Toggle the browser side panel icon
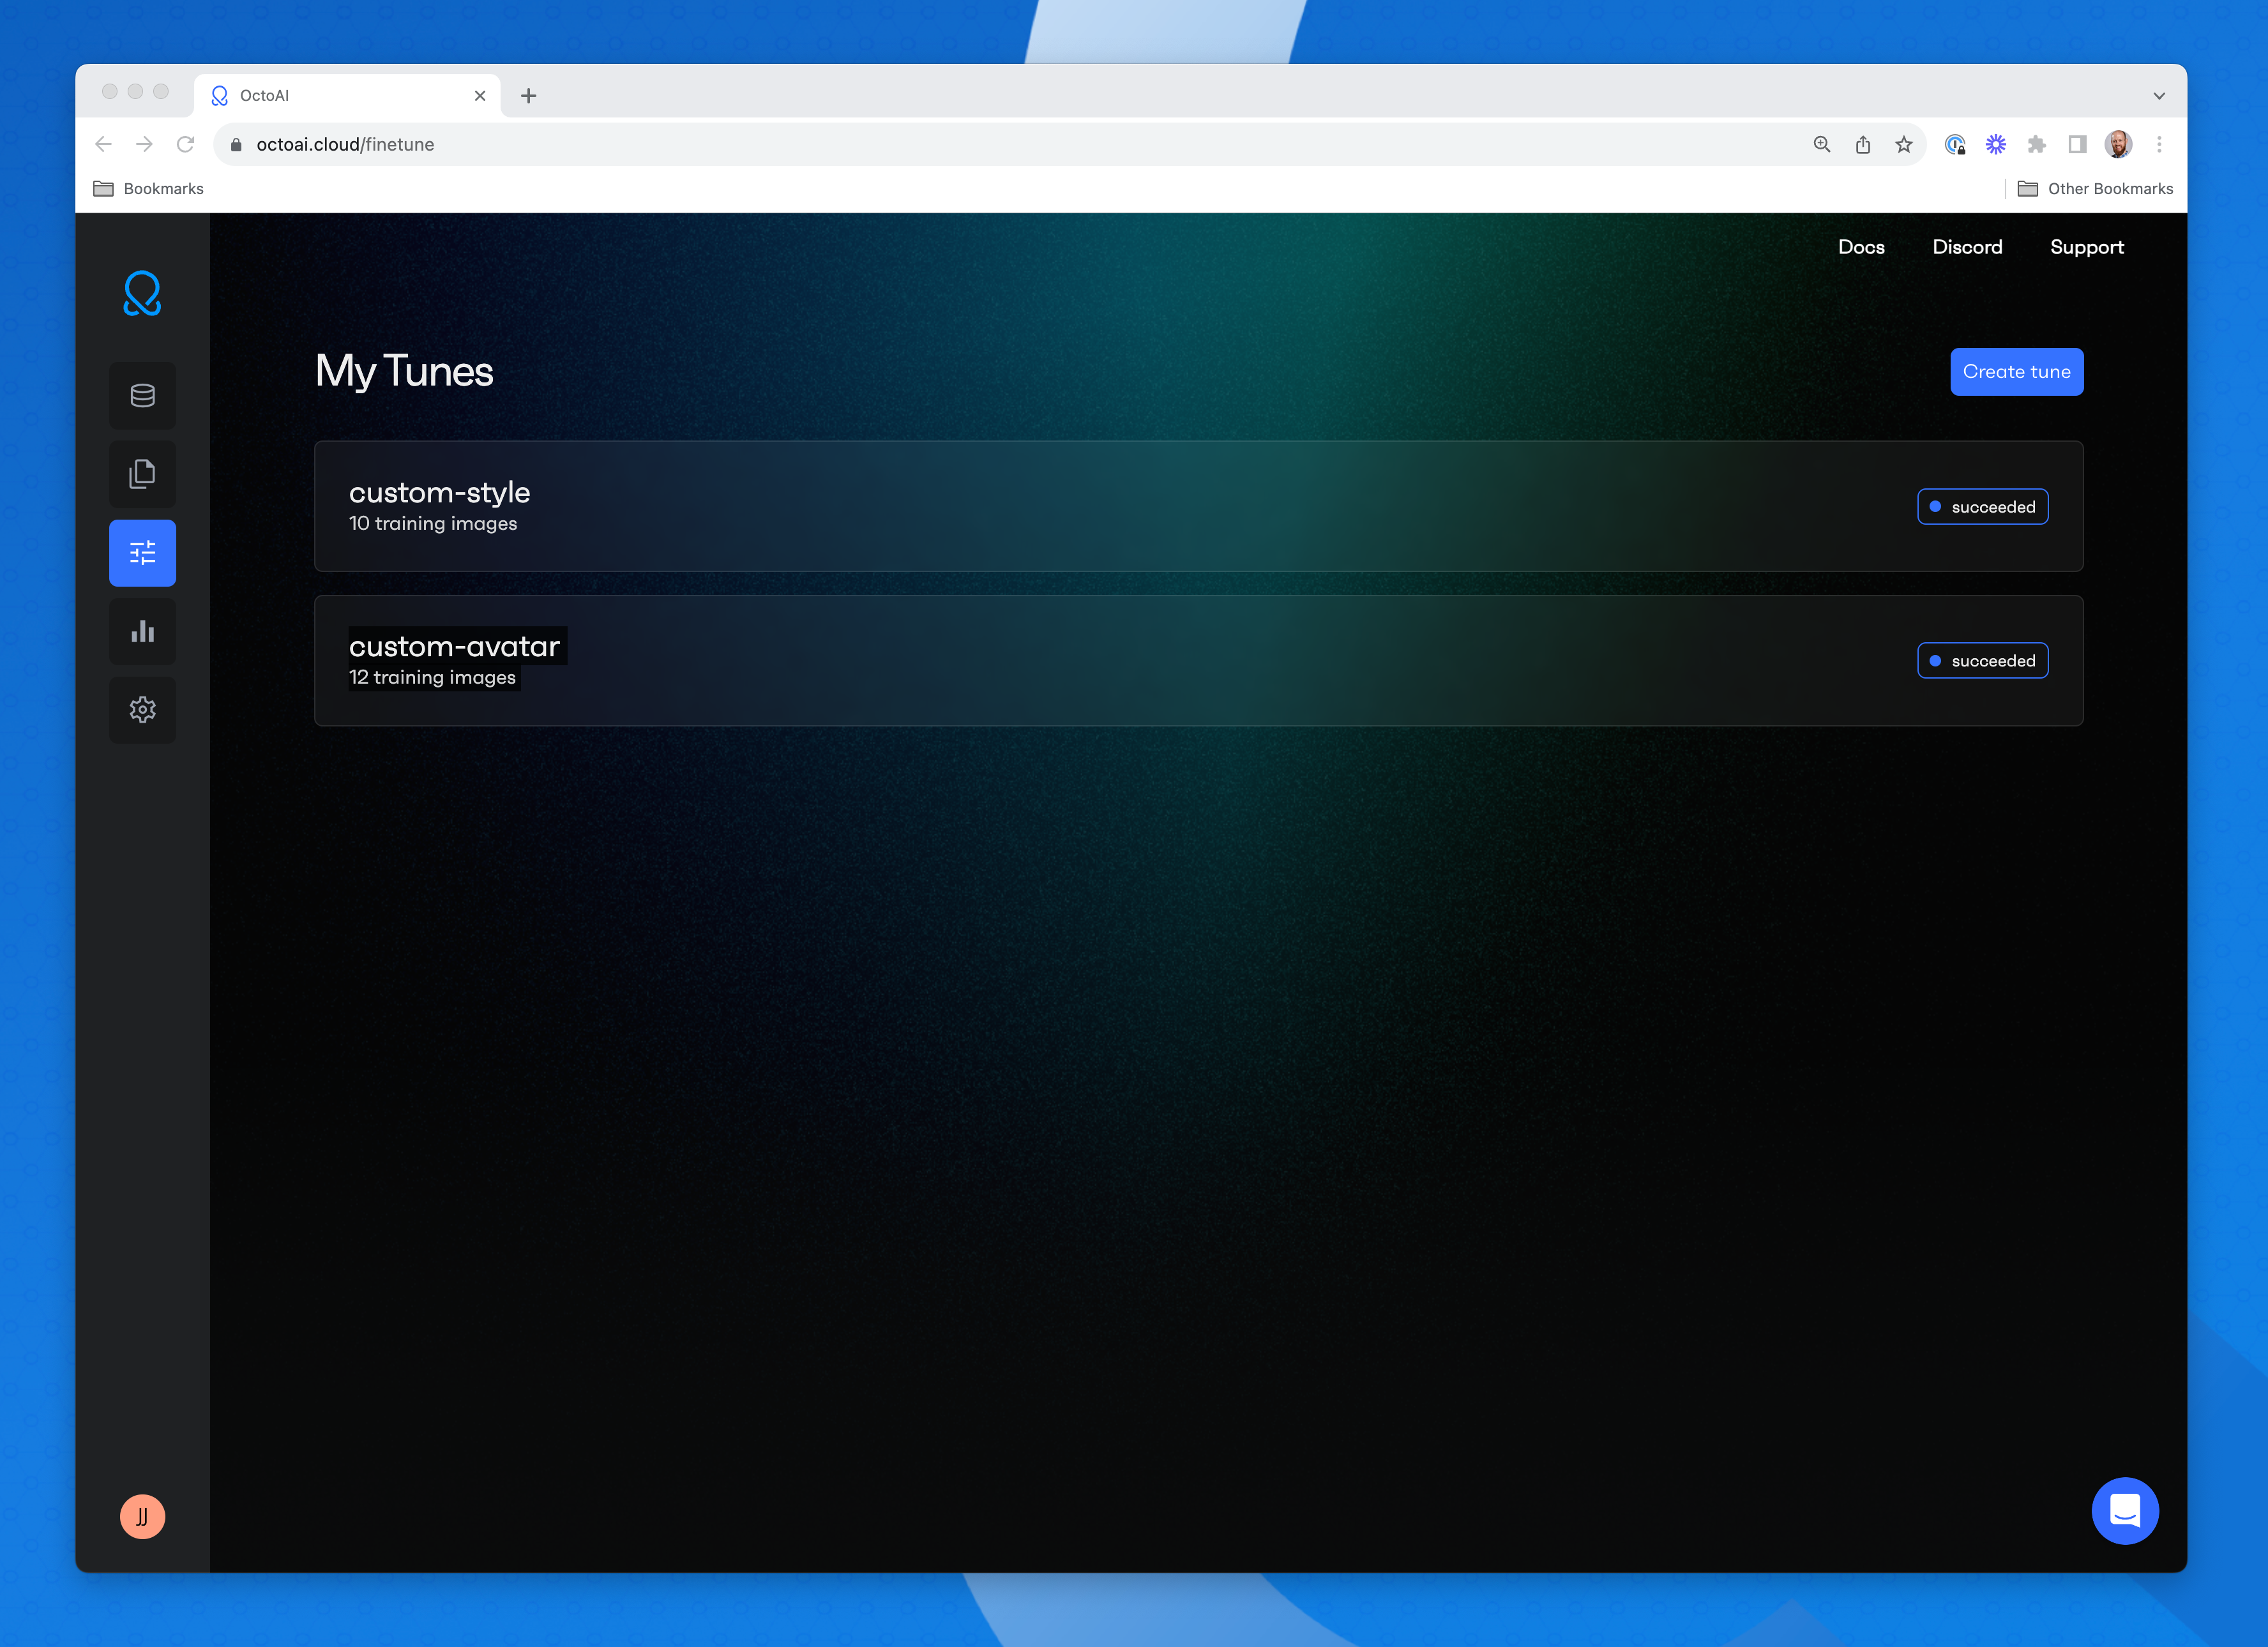This screenshot has height=1647, width=2268. point(2077,144)
